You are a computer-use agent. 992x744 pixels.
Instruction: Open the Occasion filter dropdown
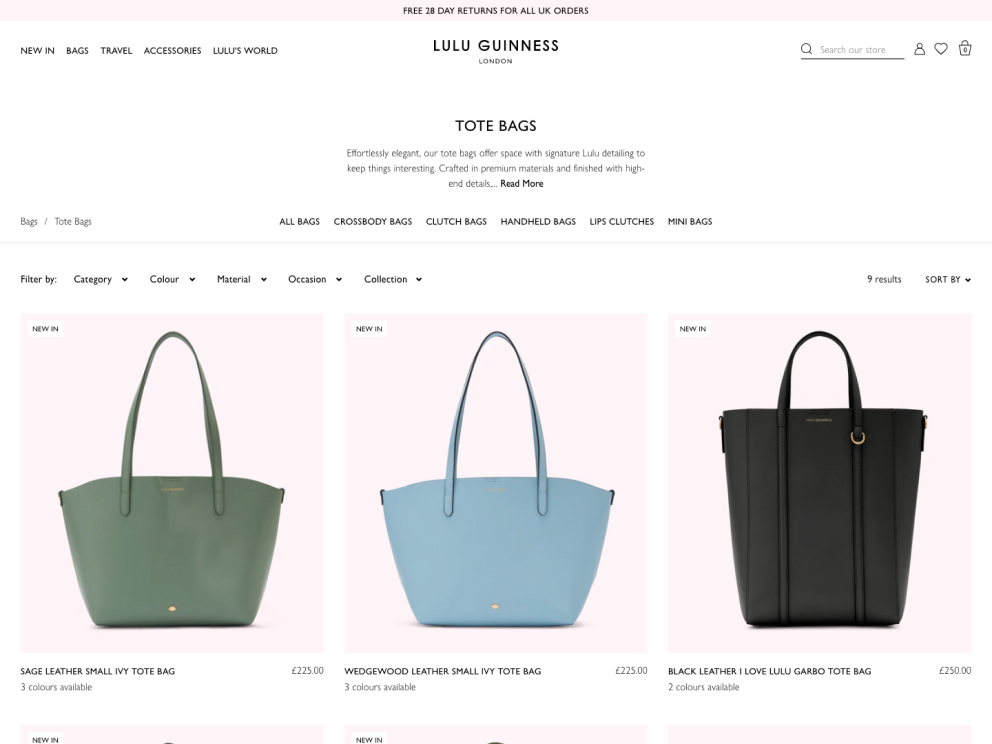tap(315, 279)
